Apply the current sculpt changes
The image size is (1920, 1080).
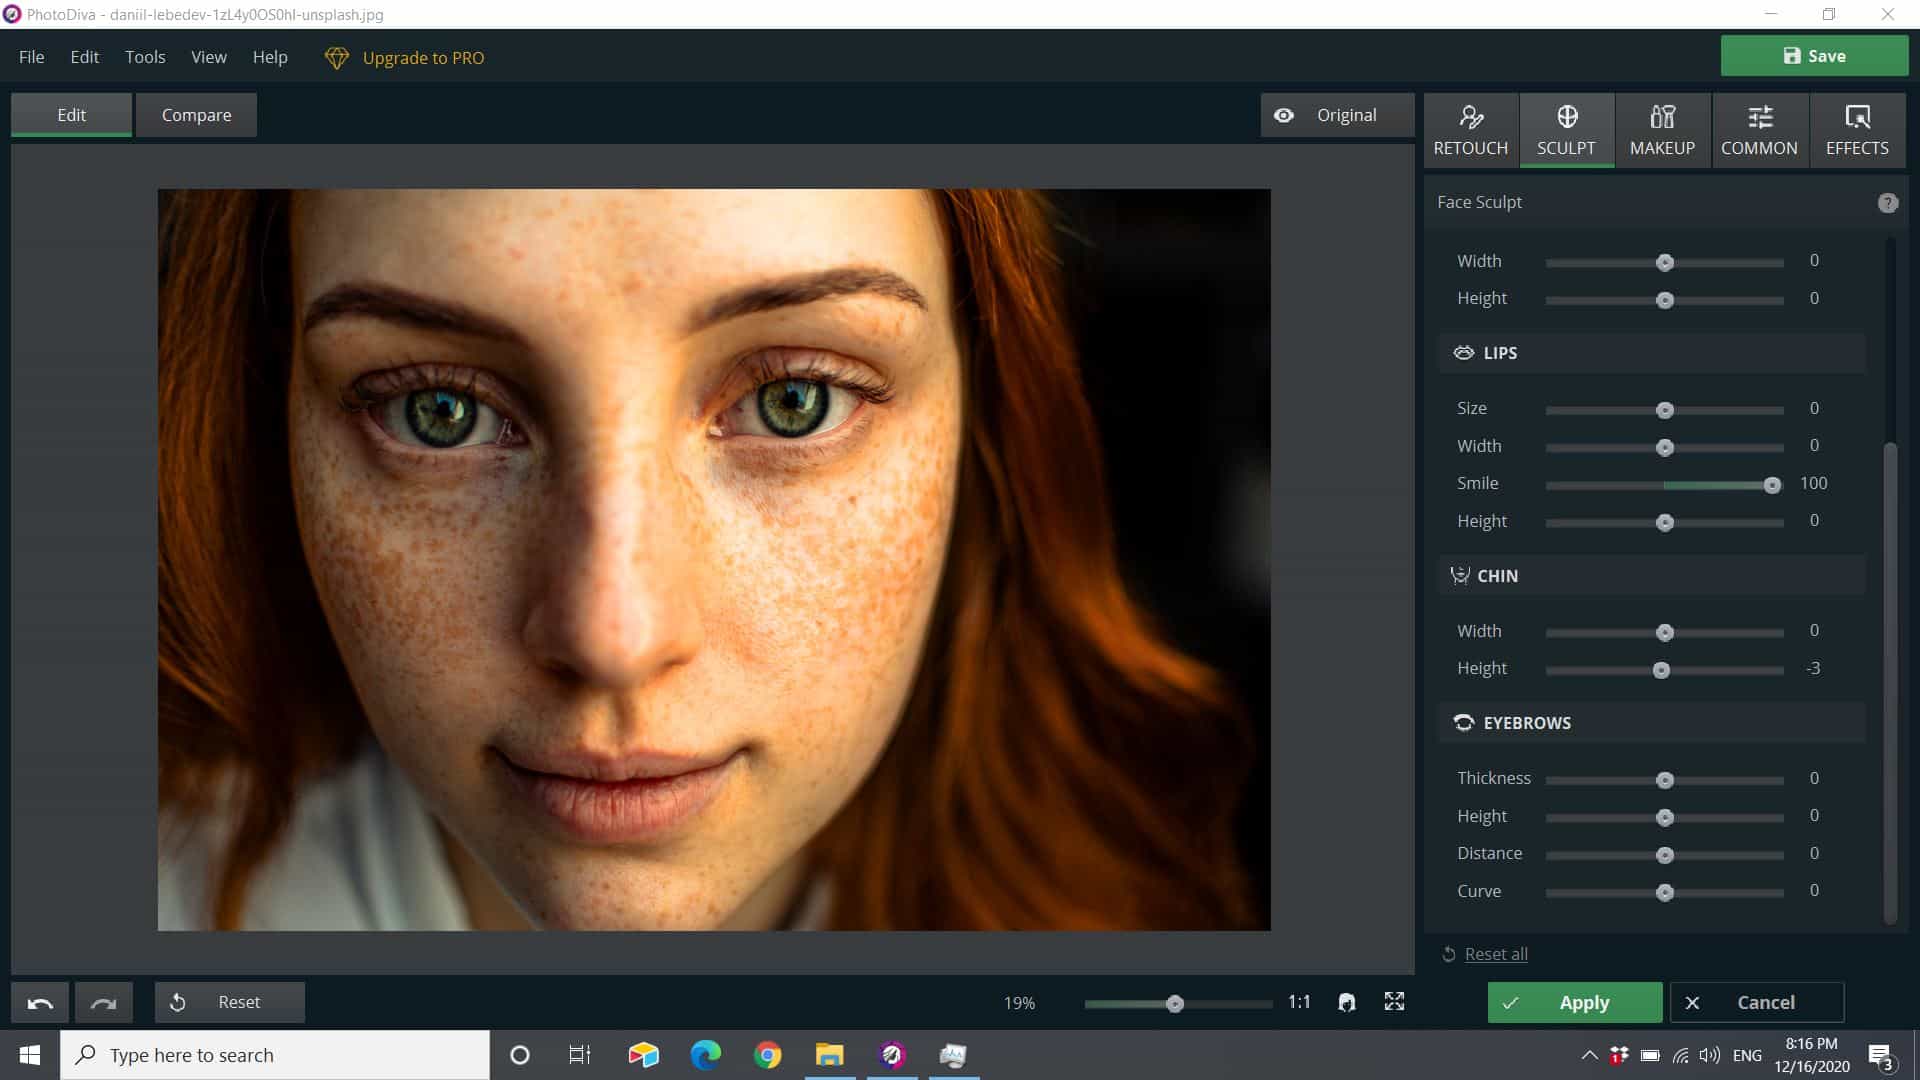coord(1574,1002)
